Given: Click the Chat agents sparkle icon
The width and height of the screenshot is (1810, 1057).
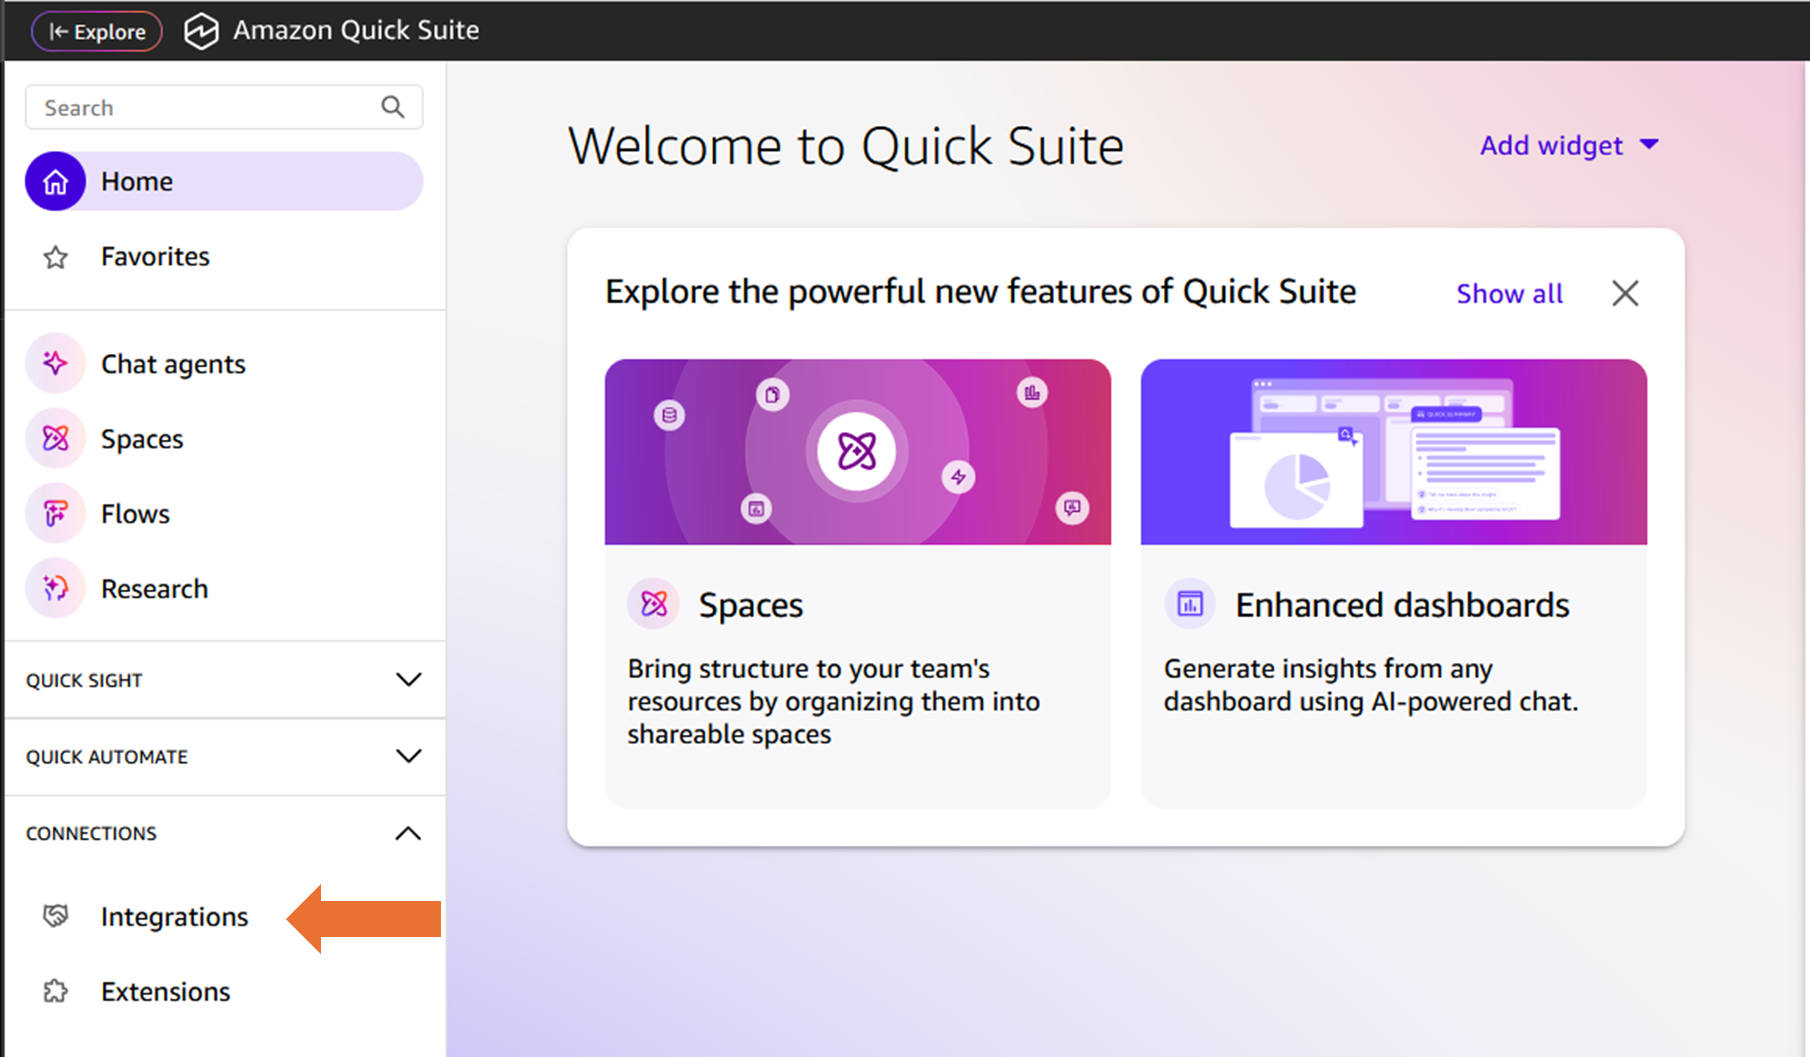Looking at the screenshot, I should point(55,363).
